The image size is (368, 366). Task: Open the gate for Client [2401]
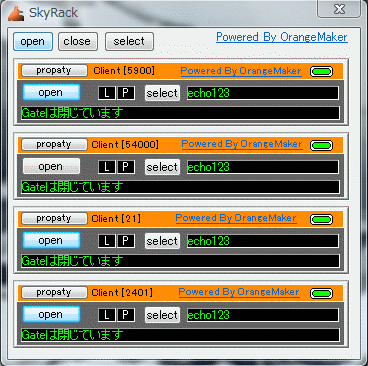(51, 314)
